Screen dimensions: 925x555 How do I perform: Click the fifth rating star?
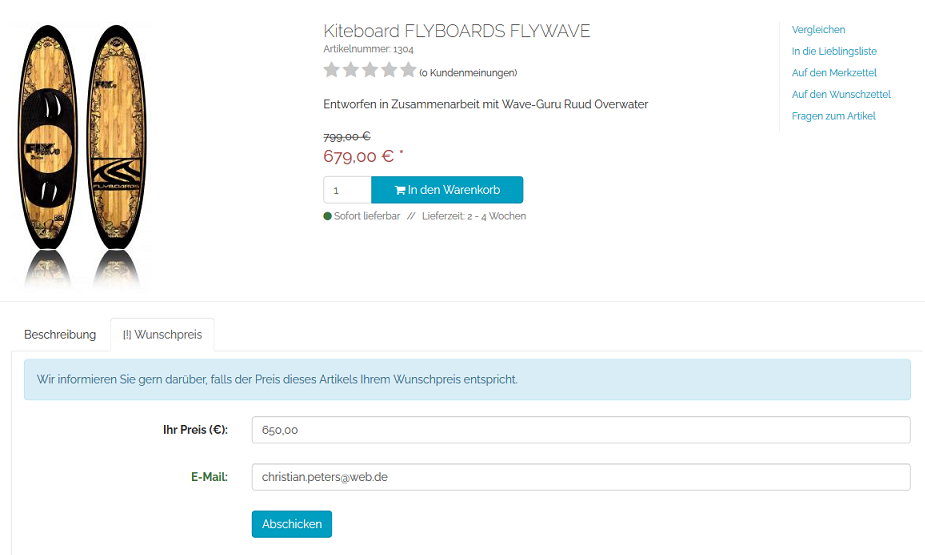(408, 70)
